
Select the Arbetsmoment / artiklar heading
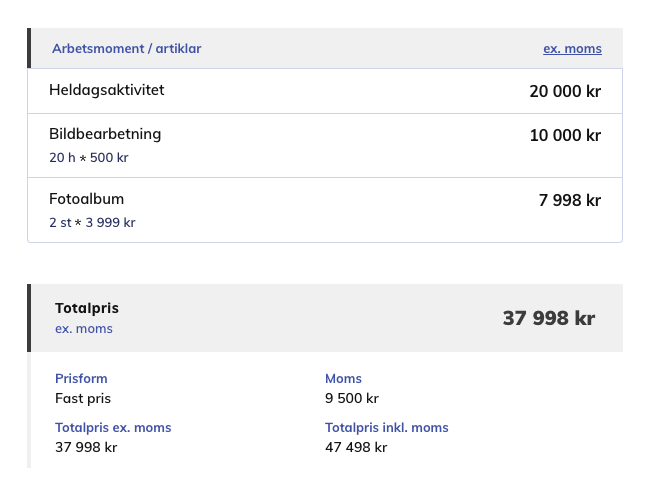(127, 49)
